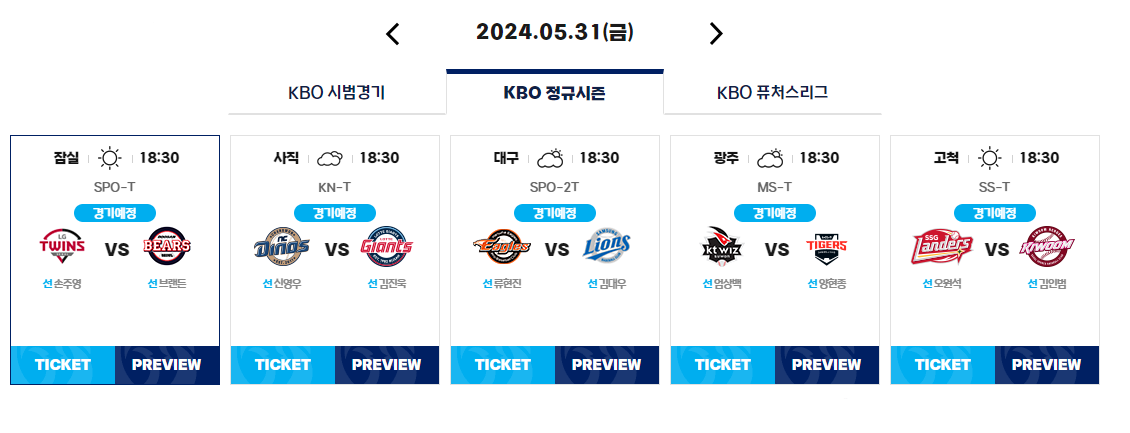1130x433 pixels.
Task: Open TICKET for the 잠실 game
Action: click(63, 365)
